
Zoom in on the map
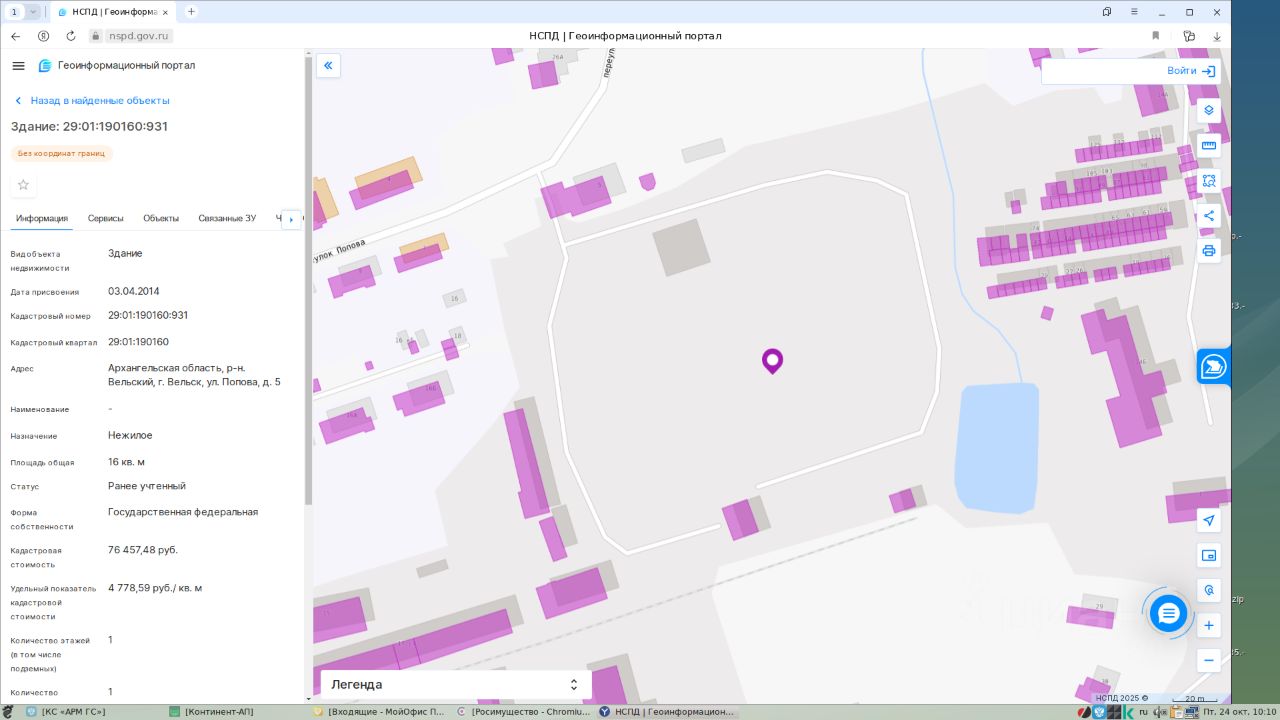[x=1208, y=626]
